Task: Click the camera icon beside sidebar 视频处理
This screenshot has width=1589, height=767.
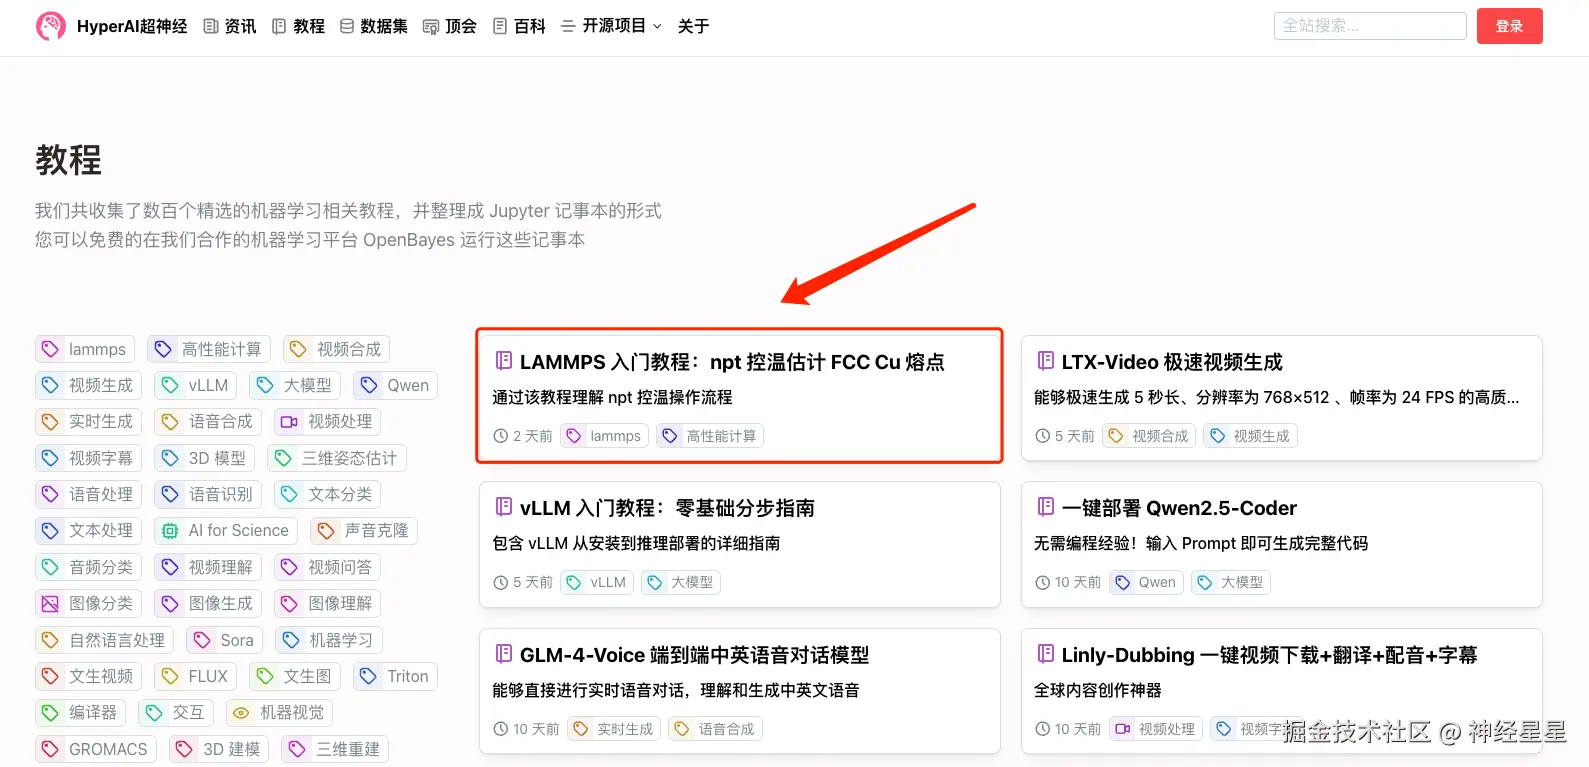Action: [289, 422]
